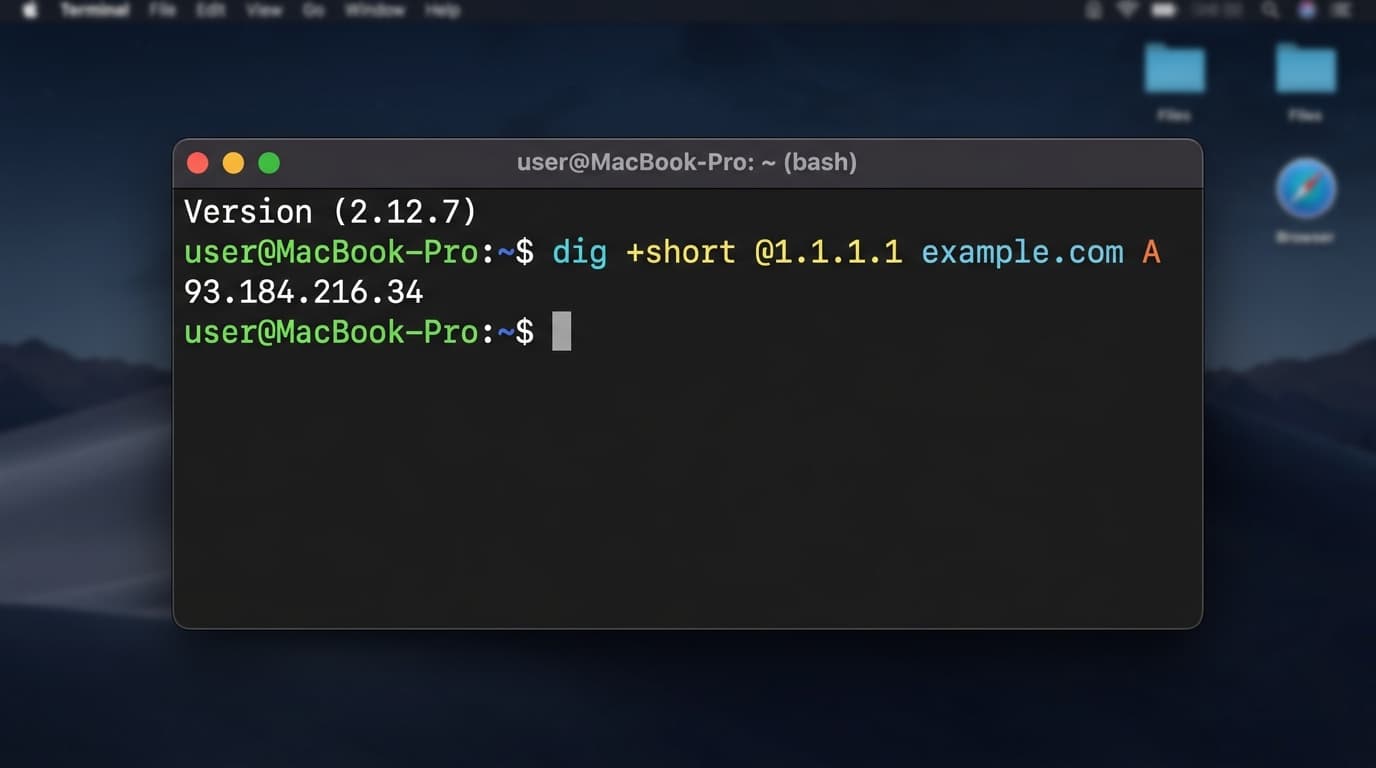Open the Help menu
This screenshot has height=768, width=1376.
click(x=442, y=10)
